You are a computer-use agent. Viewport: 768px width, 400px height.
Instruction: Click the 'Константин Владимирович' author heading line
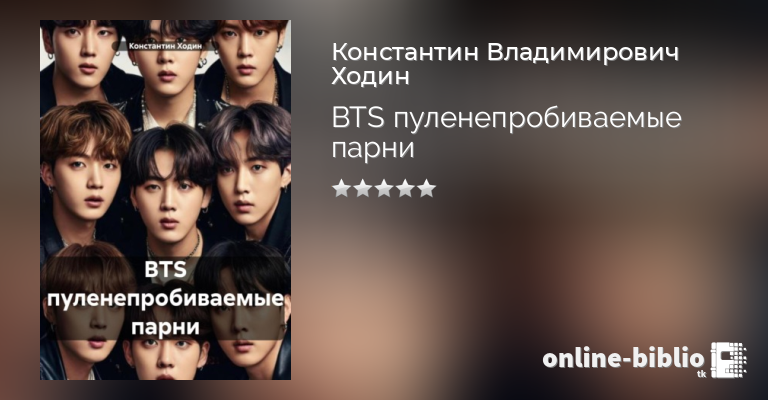coord(505,52)
